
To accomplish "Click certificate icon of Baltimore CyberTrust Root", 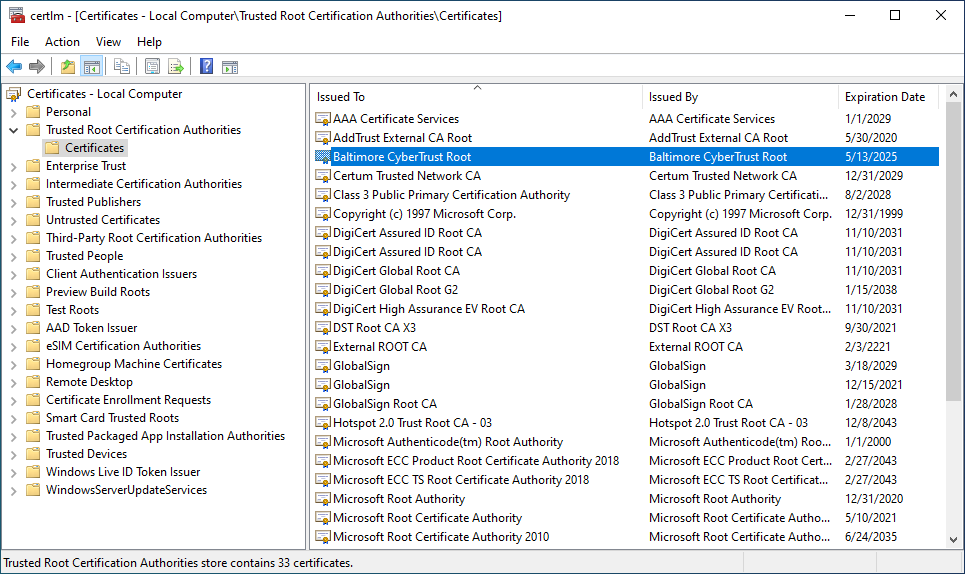I will click(x=322, y=157).
